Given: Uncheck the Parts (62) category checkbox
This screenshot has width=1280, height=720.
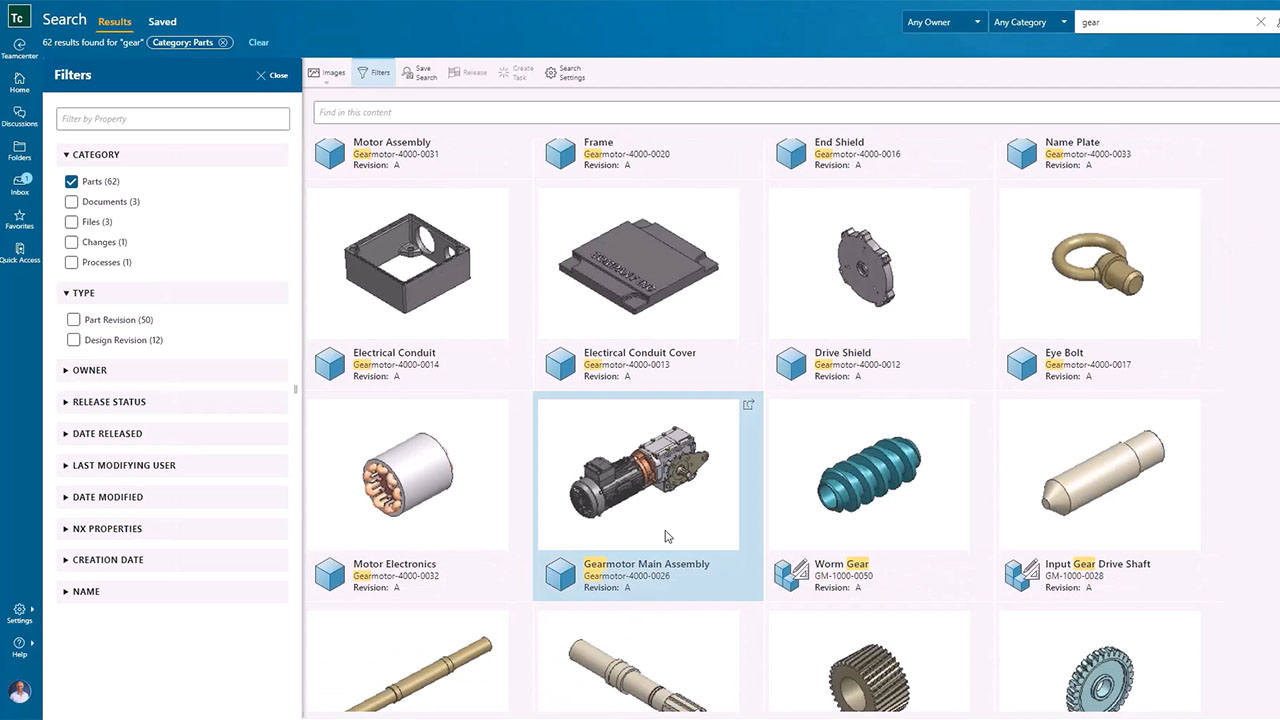Looking at the screenshot, I should pyautogui.click(x=71, y=182).
